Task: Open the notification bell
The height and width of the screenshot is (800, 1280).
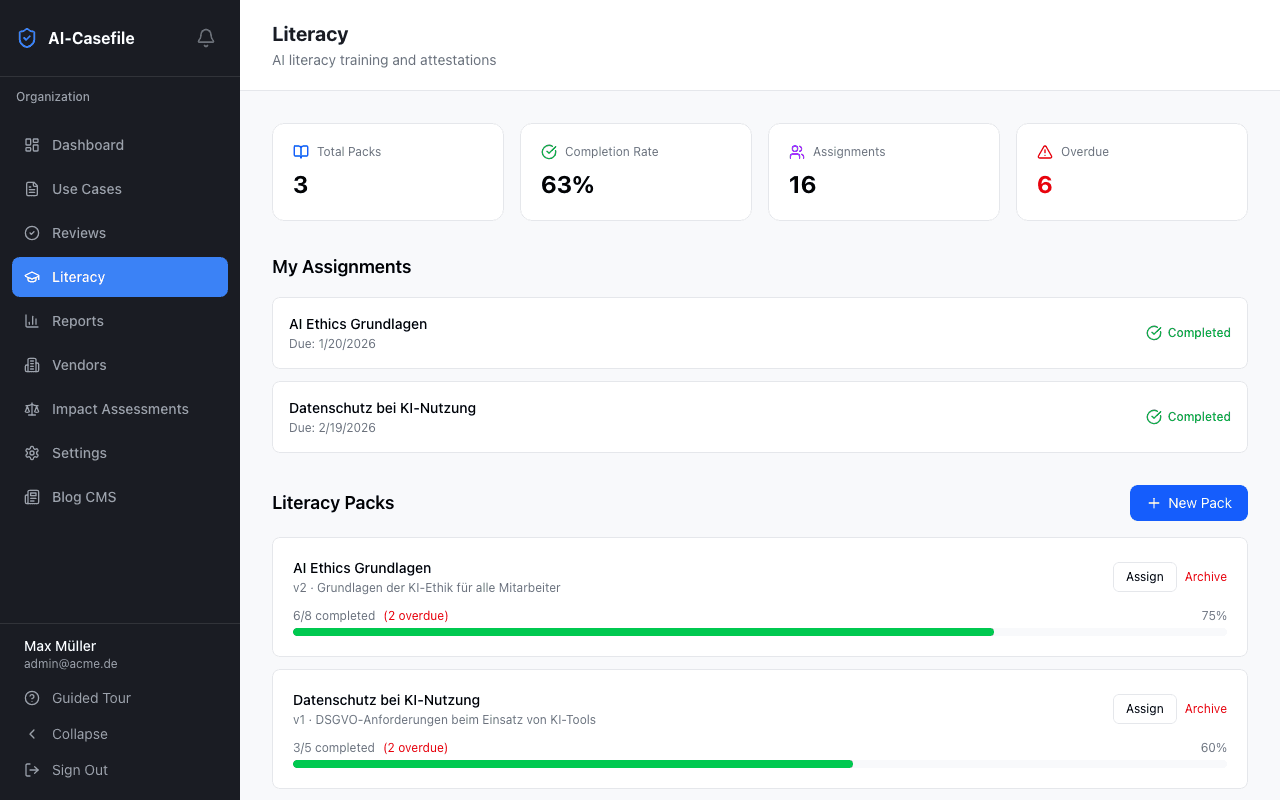Action: (205, 37)
